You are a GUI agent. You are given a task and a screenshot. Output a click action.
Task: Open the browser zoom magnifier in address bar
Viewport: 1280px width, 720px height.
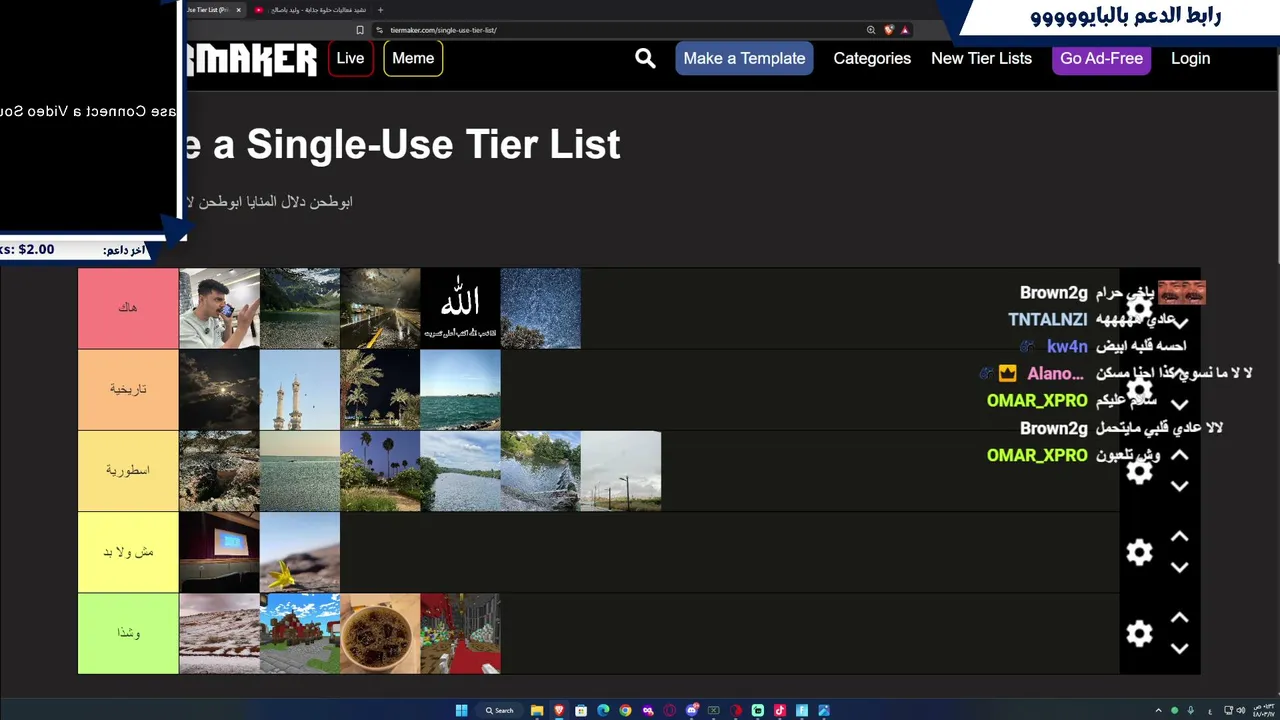point(871,30)
